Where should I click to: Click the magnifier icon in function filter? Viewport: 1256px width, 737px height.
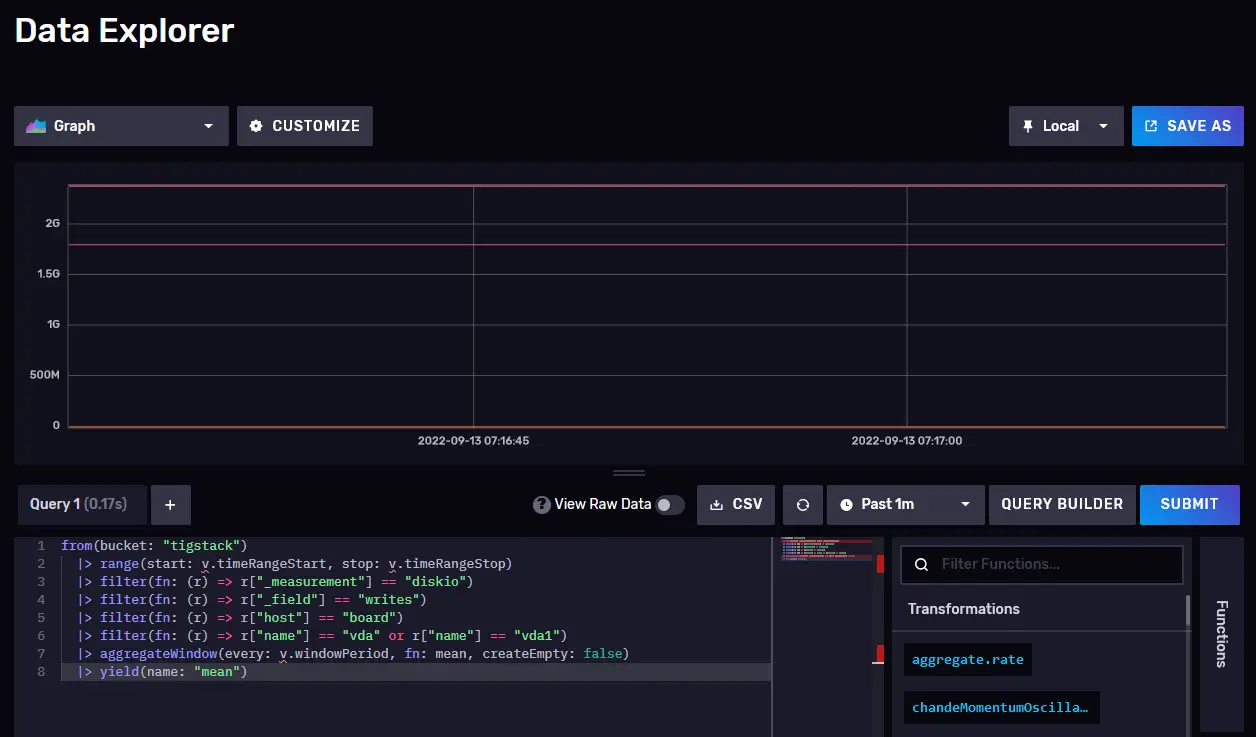click(x=922, y=564)
